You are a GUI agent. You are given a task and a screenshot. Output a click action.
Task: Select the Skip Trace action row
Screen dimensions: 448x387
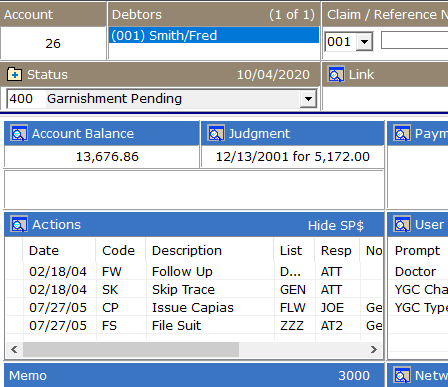(x=194, y=290)
